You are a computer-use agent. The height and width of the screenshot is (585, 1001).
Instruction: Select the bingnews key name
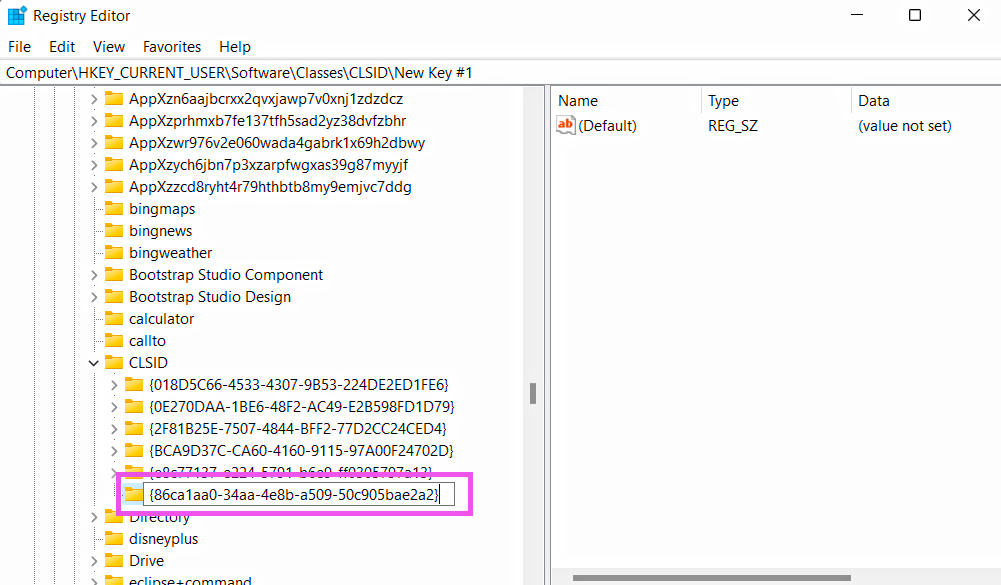point(160,231)
